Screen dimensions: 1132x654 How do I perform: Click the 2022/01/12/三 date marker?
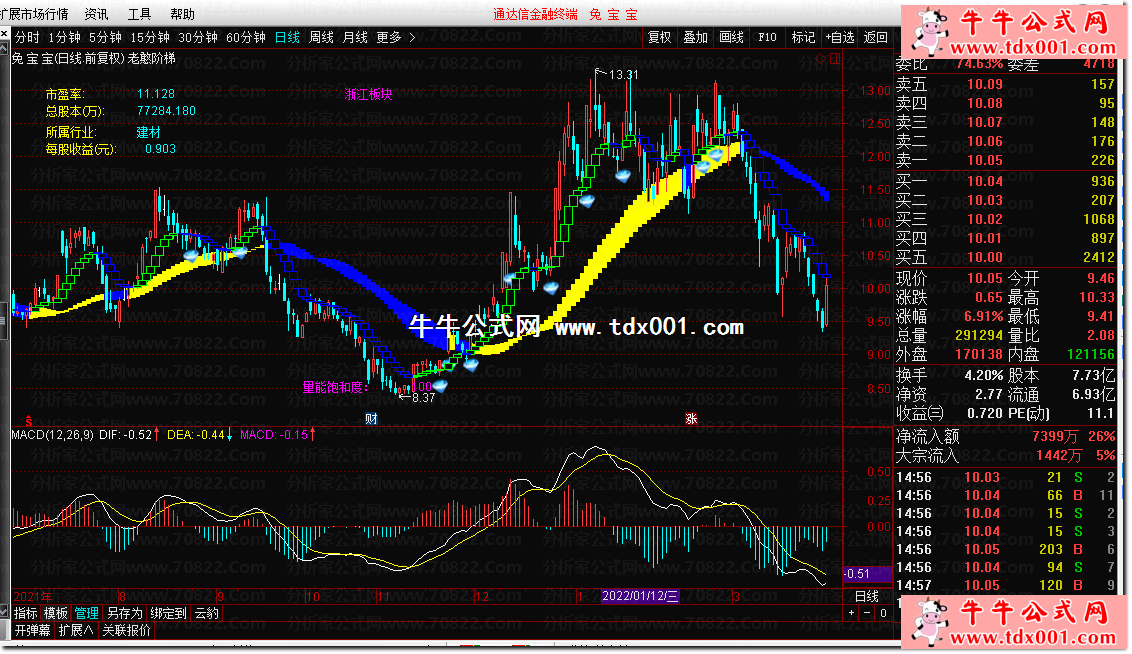pyautogui.click(x=640, y=596)
